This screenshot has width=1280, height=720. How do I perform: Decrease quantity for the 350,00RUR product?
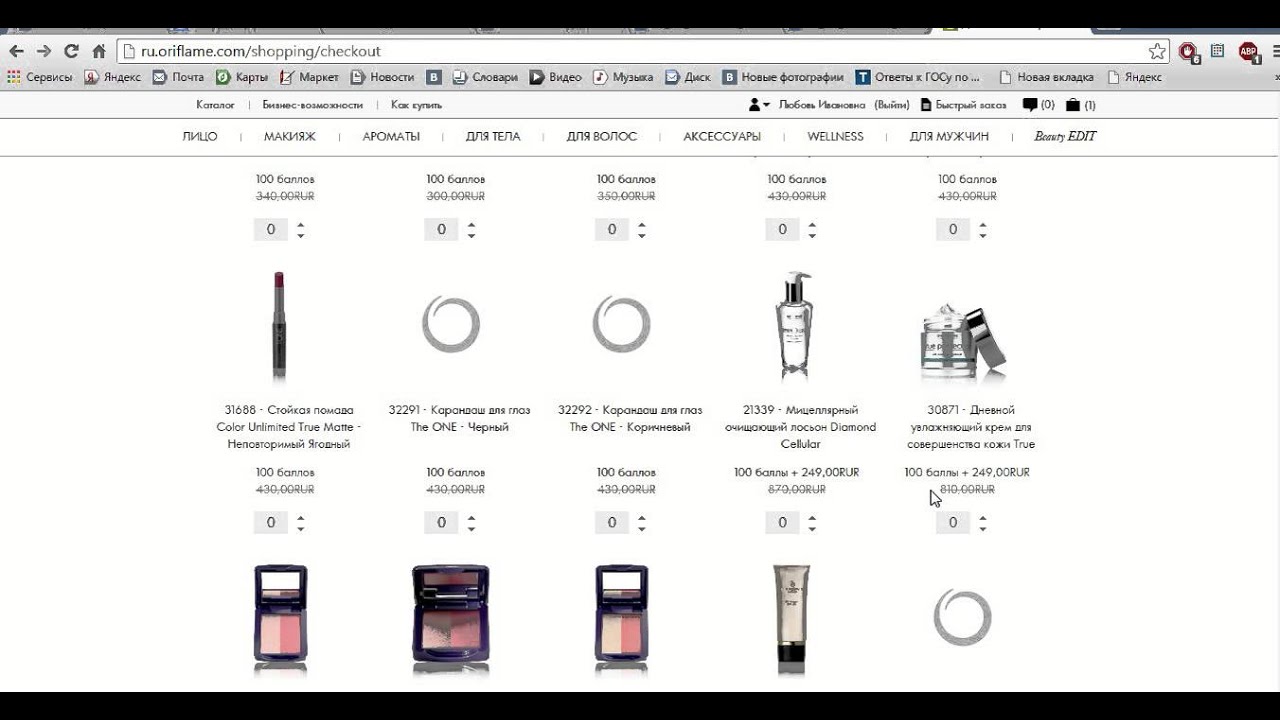(x=642, y=235)
